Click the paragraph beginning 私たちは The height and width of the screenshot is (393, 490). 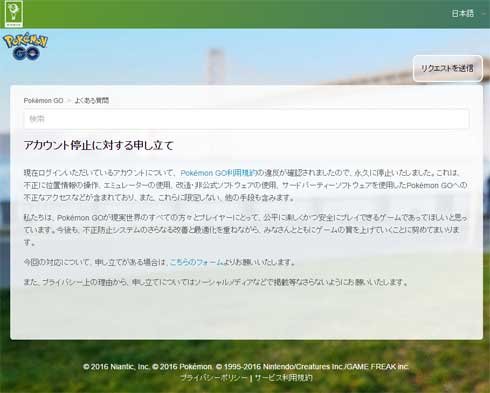click(246, 230)
